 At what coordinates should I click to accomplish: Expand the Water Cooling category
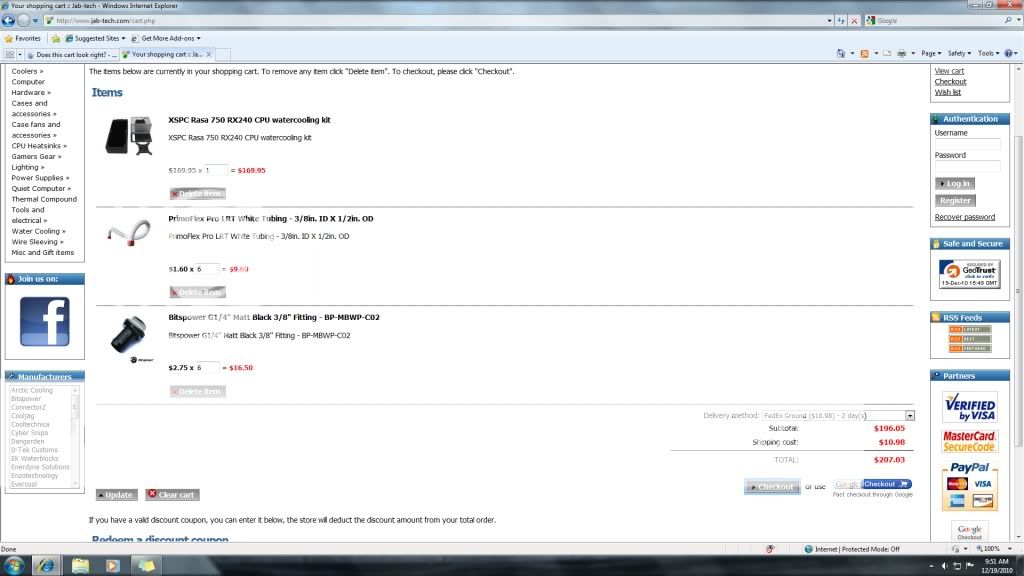(39, 231)
